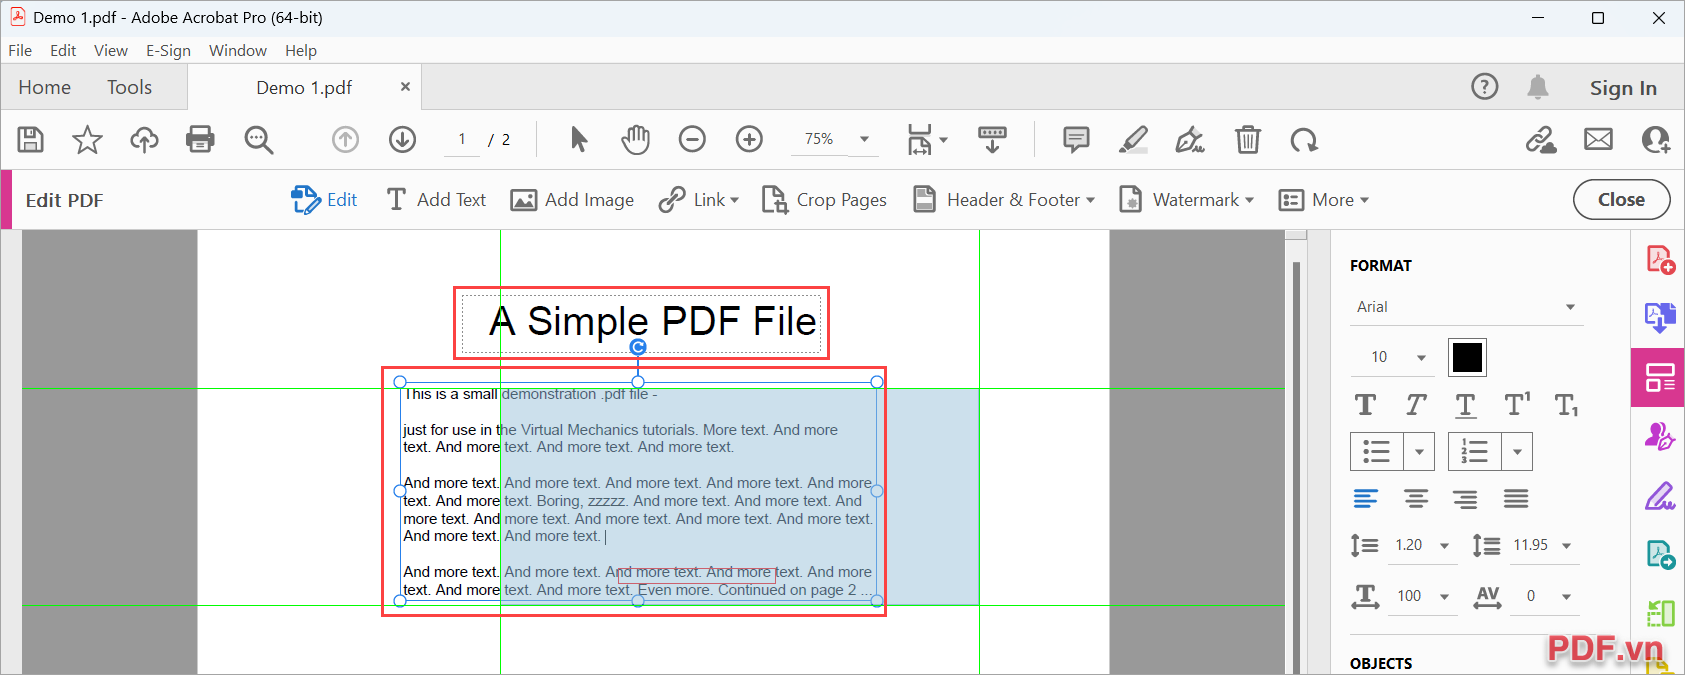Click the upload to cloud icon

click(144, 140)
